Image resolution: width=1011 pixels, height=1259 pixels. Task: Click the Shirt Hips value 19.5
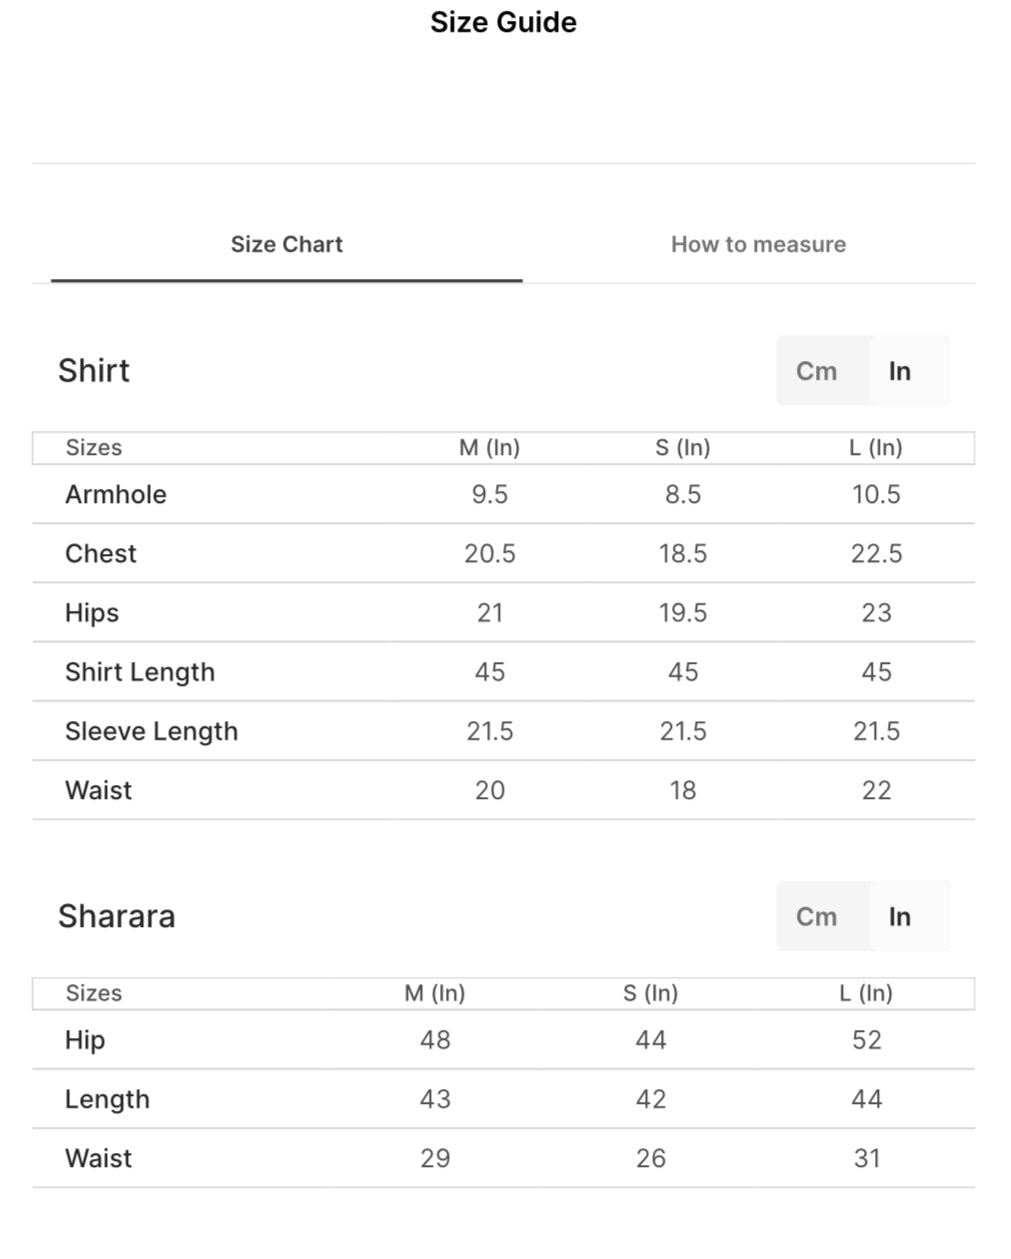(x=683, y=613)
